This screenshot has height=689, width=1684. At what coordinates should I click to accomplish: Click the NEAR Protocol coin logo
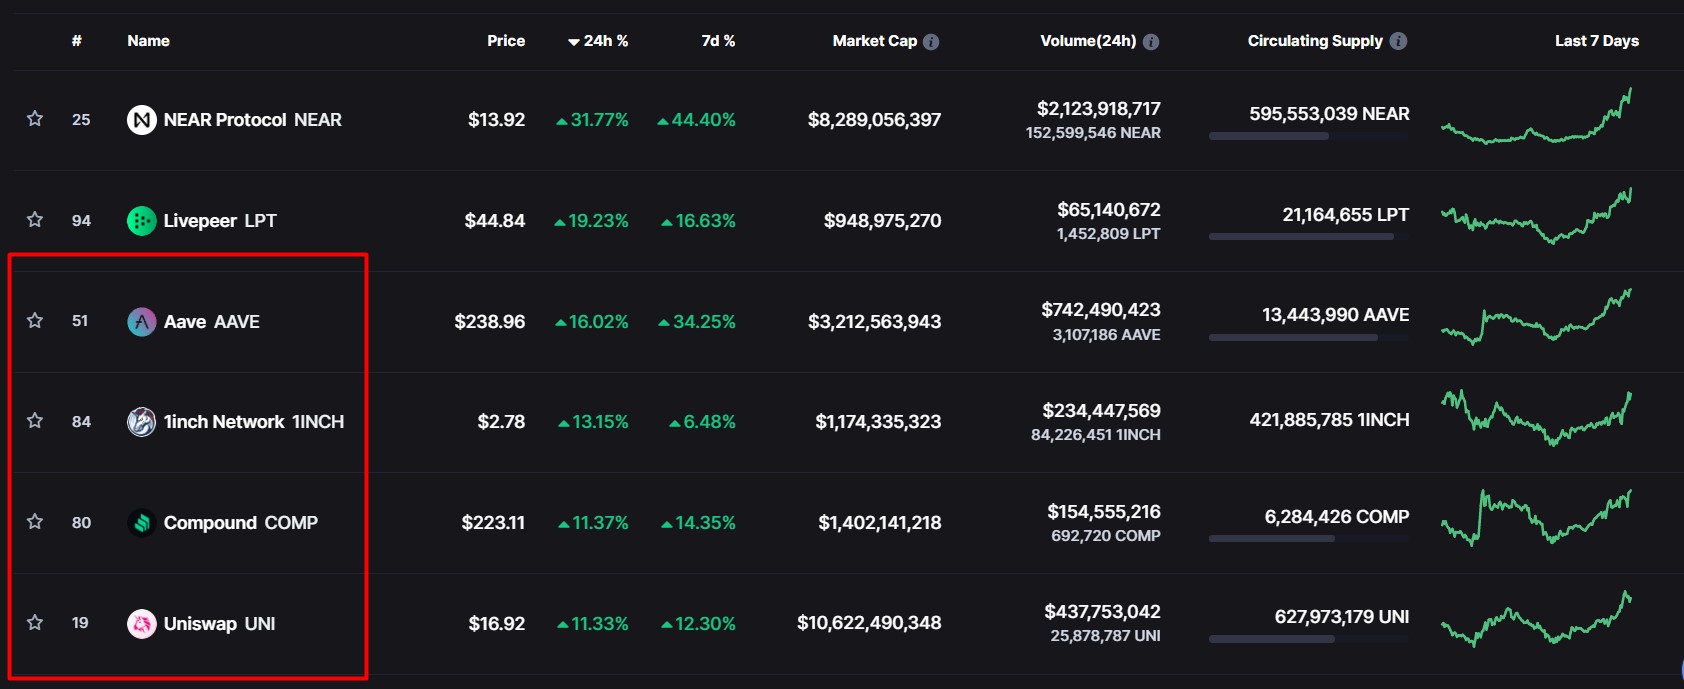(x=142, y=120)
